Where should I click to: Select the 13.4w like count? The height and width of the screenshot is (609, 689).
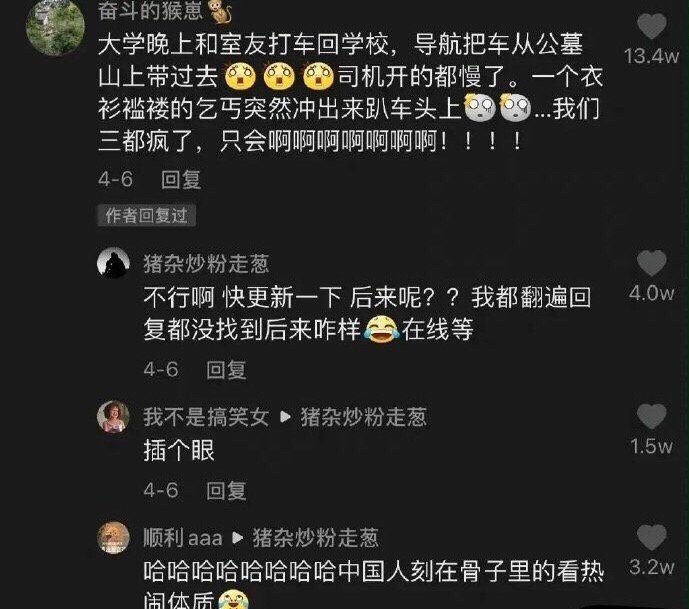click(x=651, y=56)
